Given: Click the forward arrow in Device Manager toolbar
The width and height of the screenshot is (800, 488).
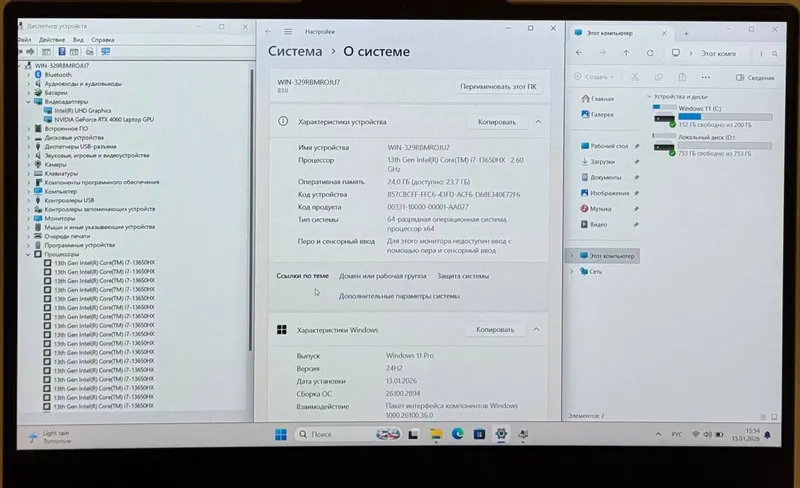Looking at the screenshot, I should [x=31, y=52].
